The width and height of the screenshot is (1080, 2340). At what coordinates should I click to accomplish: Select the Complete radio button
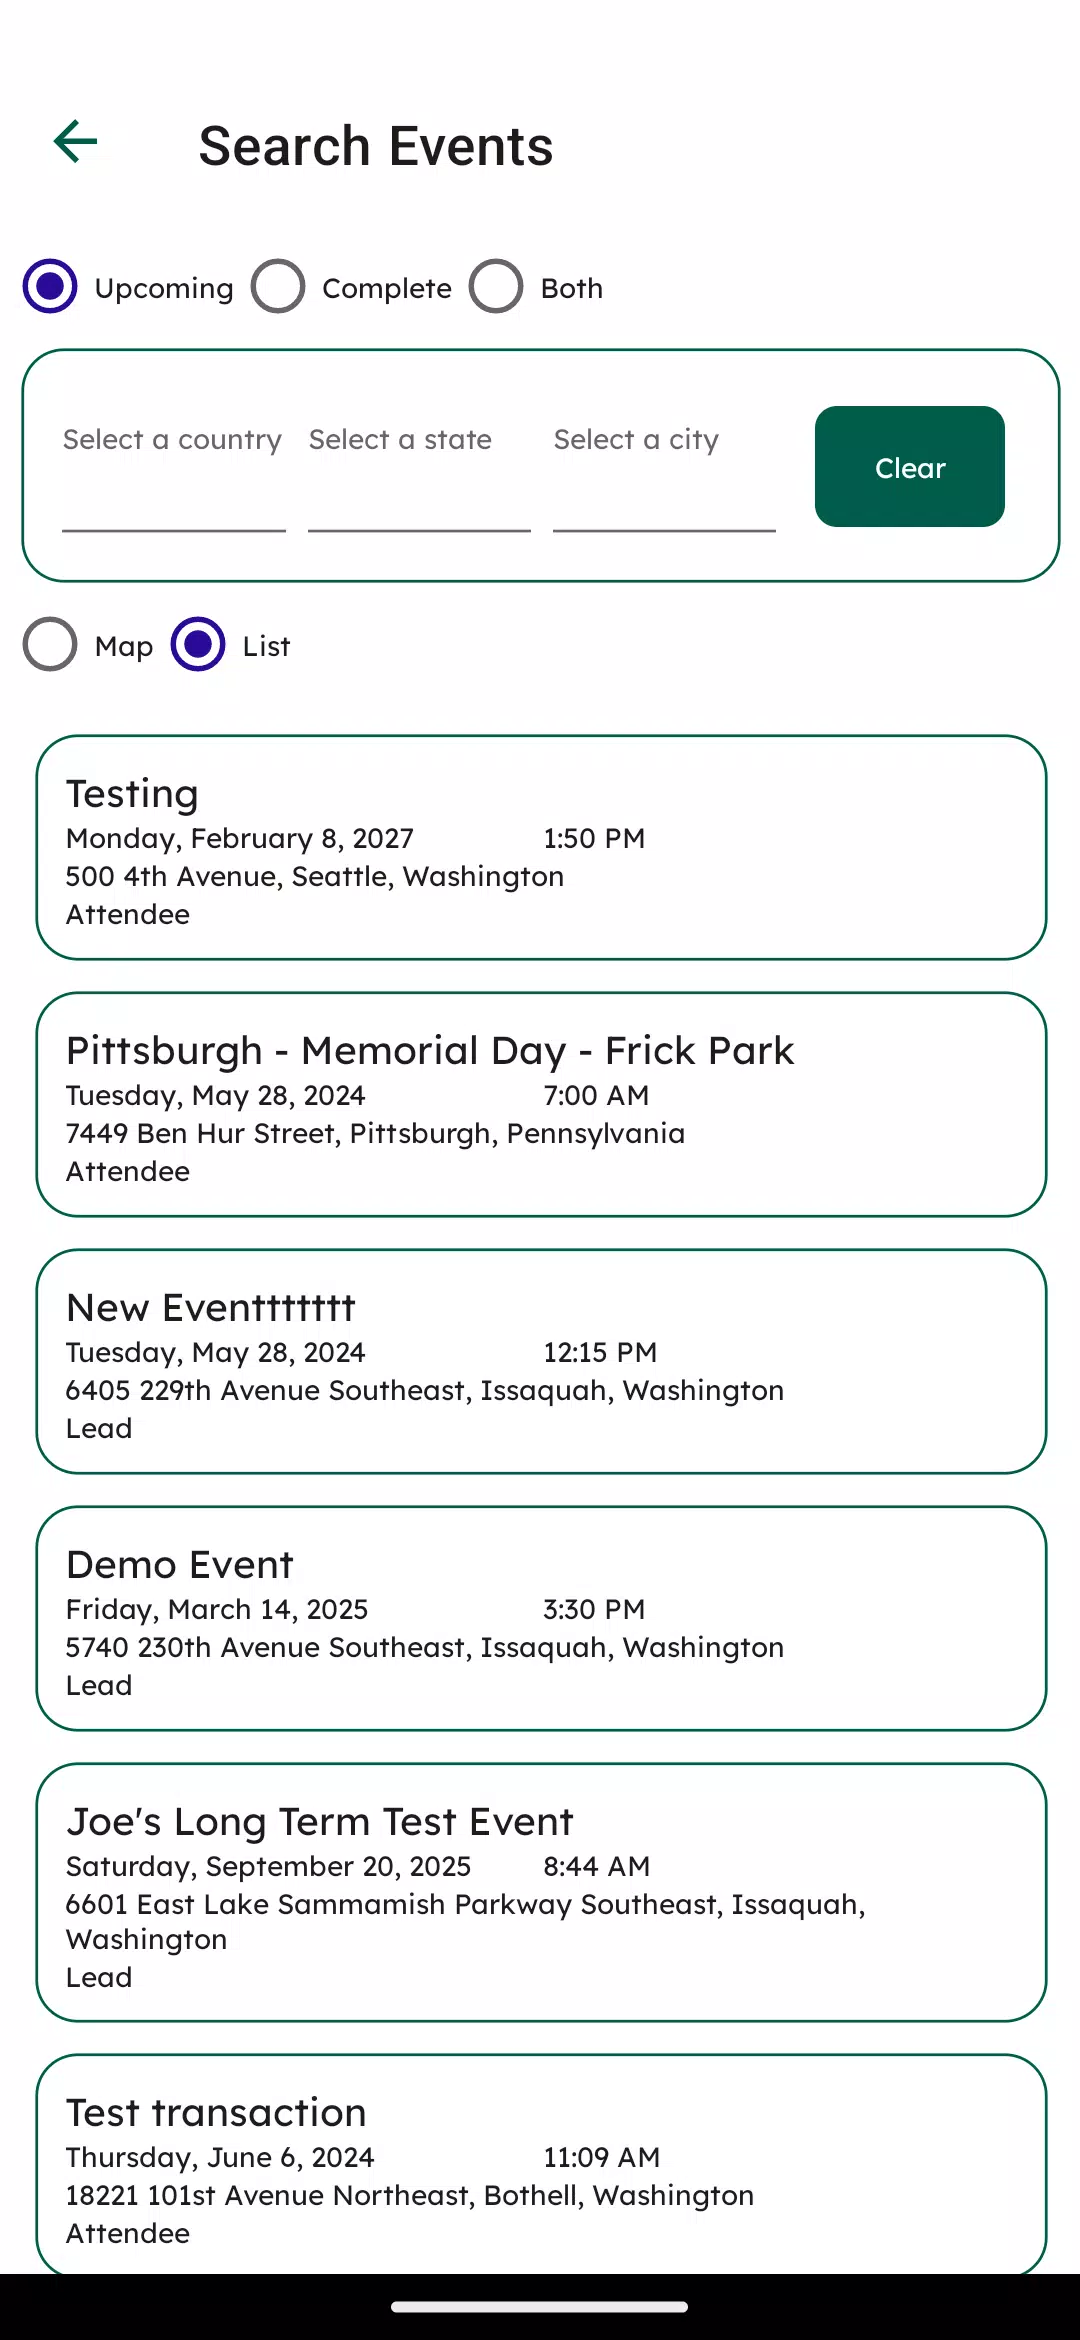[278, 287]
